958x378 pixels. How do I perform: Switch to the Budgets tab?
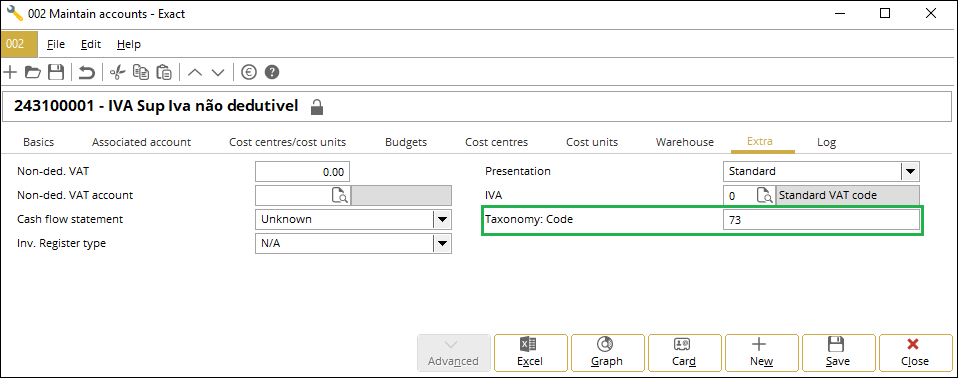pos(406,142)
